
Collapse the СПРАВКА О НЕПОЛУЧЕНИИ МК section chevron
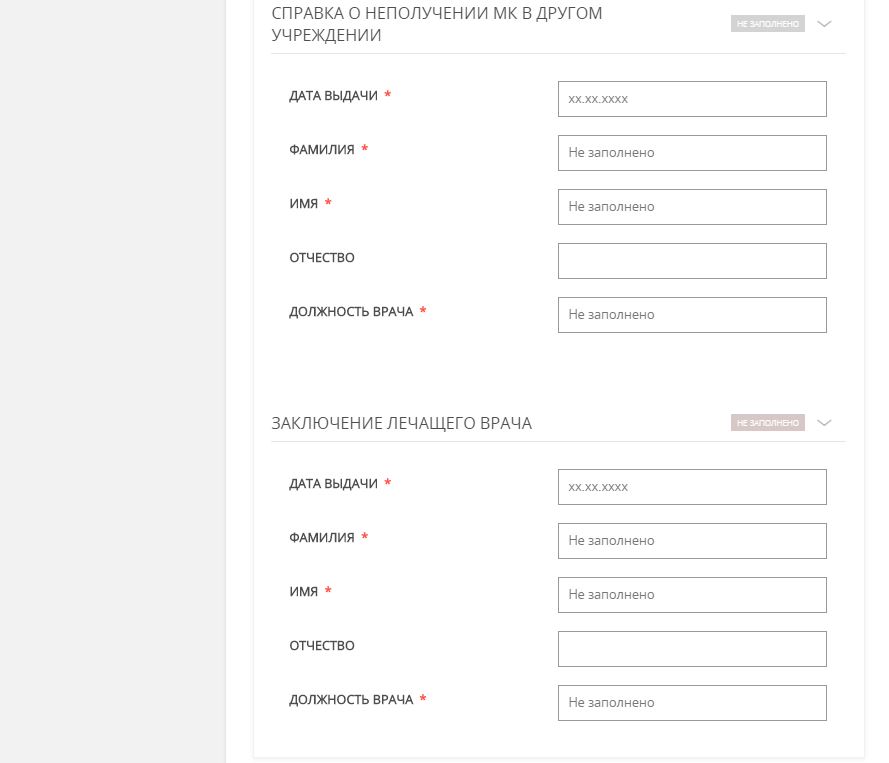tap(824, 24)
